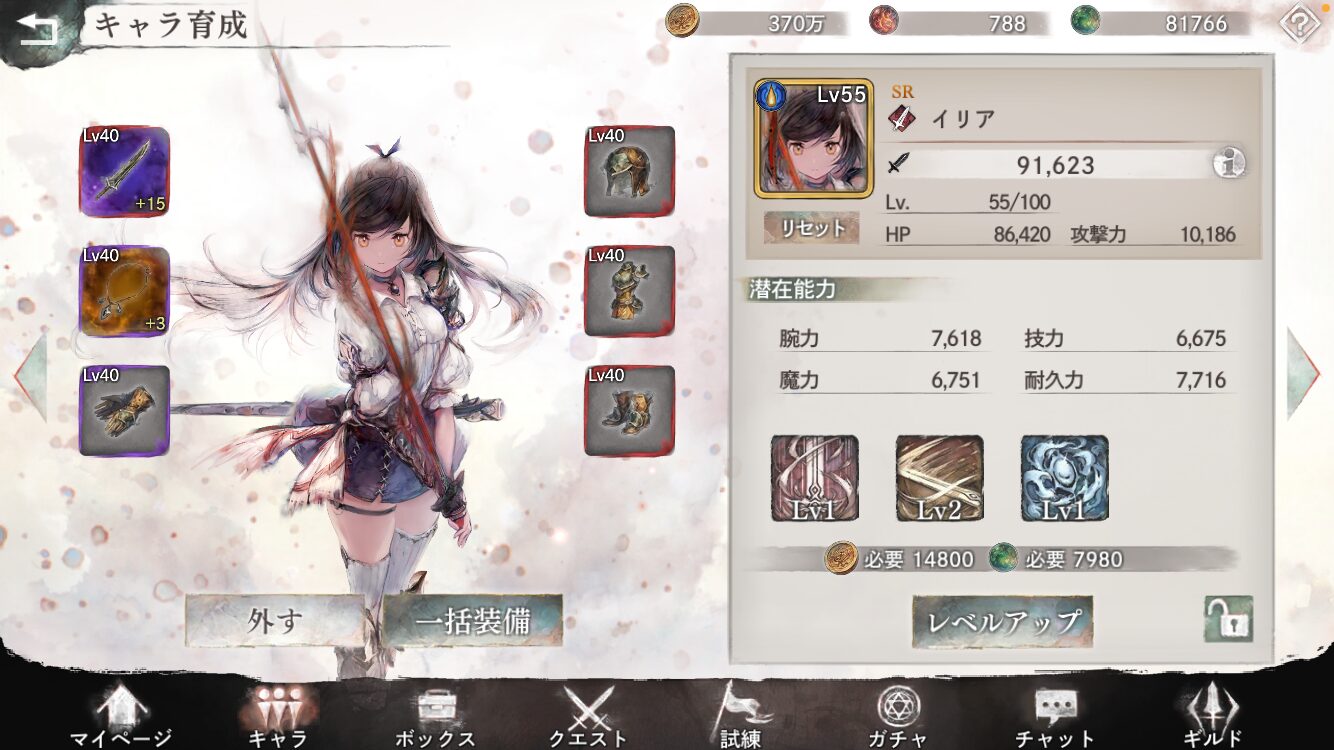1334x750 pixels.
Task: Select the Lv40 body armor slot
Action: click(x=630, y=291)
